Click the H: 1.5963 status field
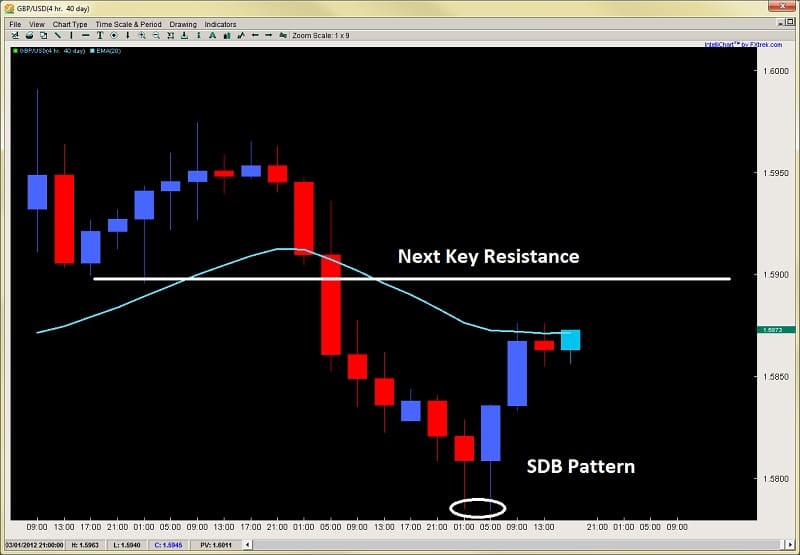Image resolution: width=800 pixels, height=555 pixels. coord(85,545)
